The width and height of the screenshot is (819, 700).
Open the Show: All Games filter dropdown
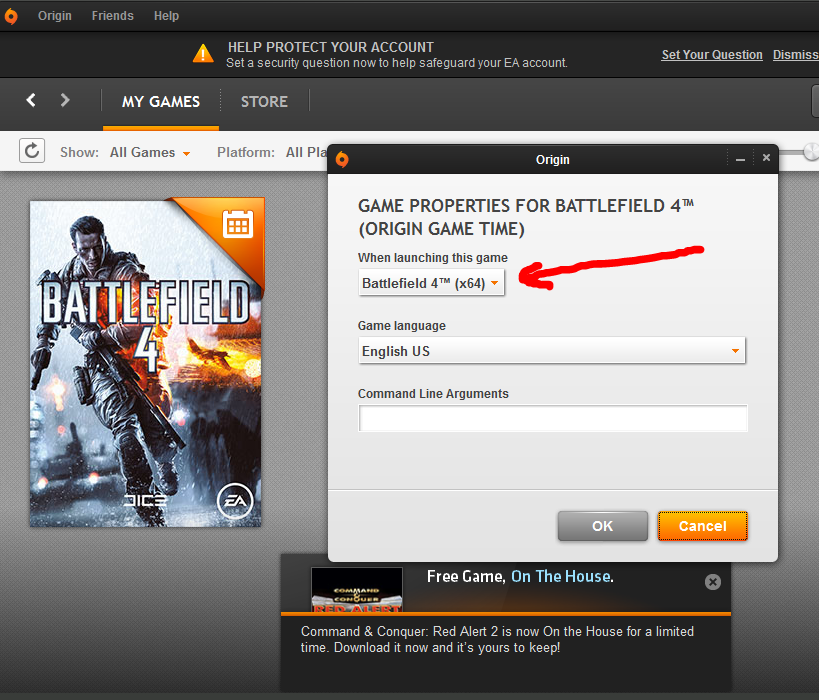[150, 153]
